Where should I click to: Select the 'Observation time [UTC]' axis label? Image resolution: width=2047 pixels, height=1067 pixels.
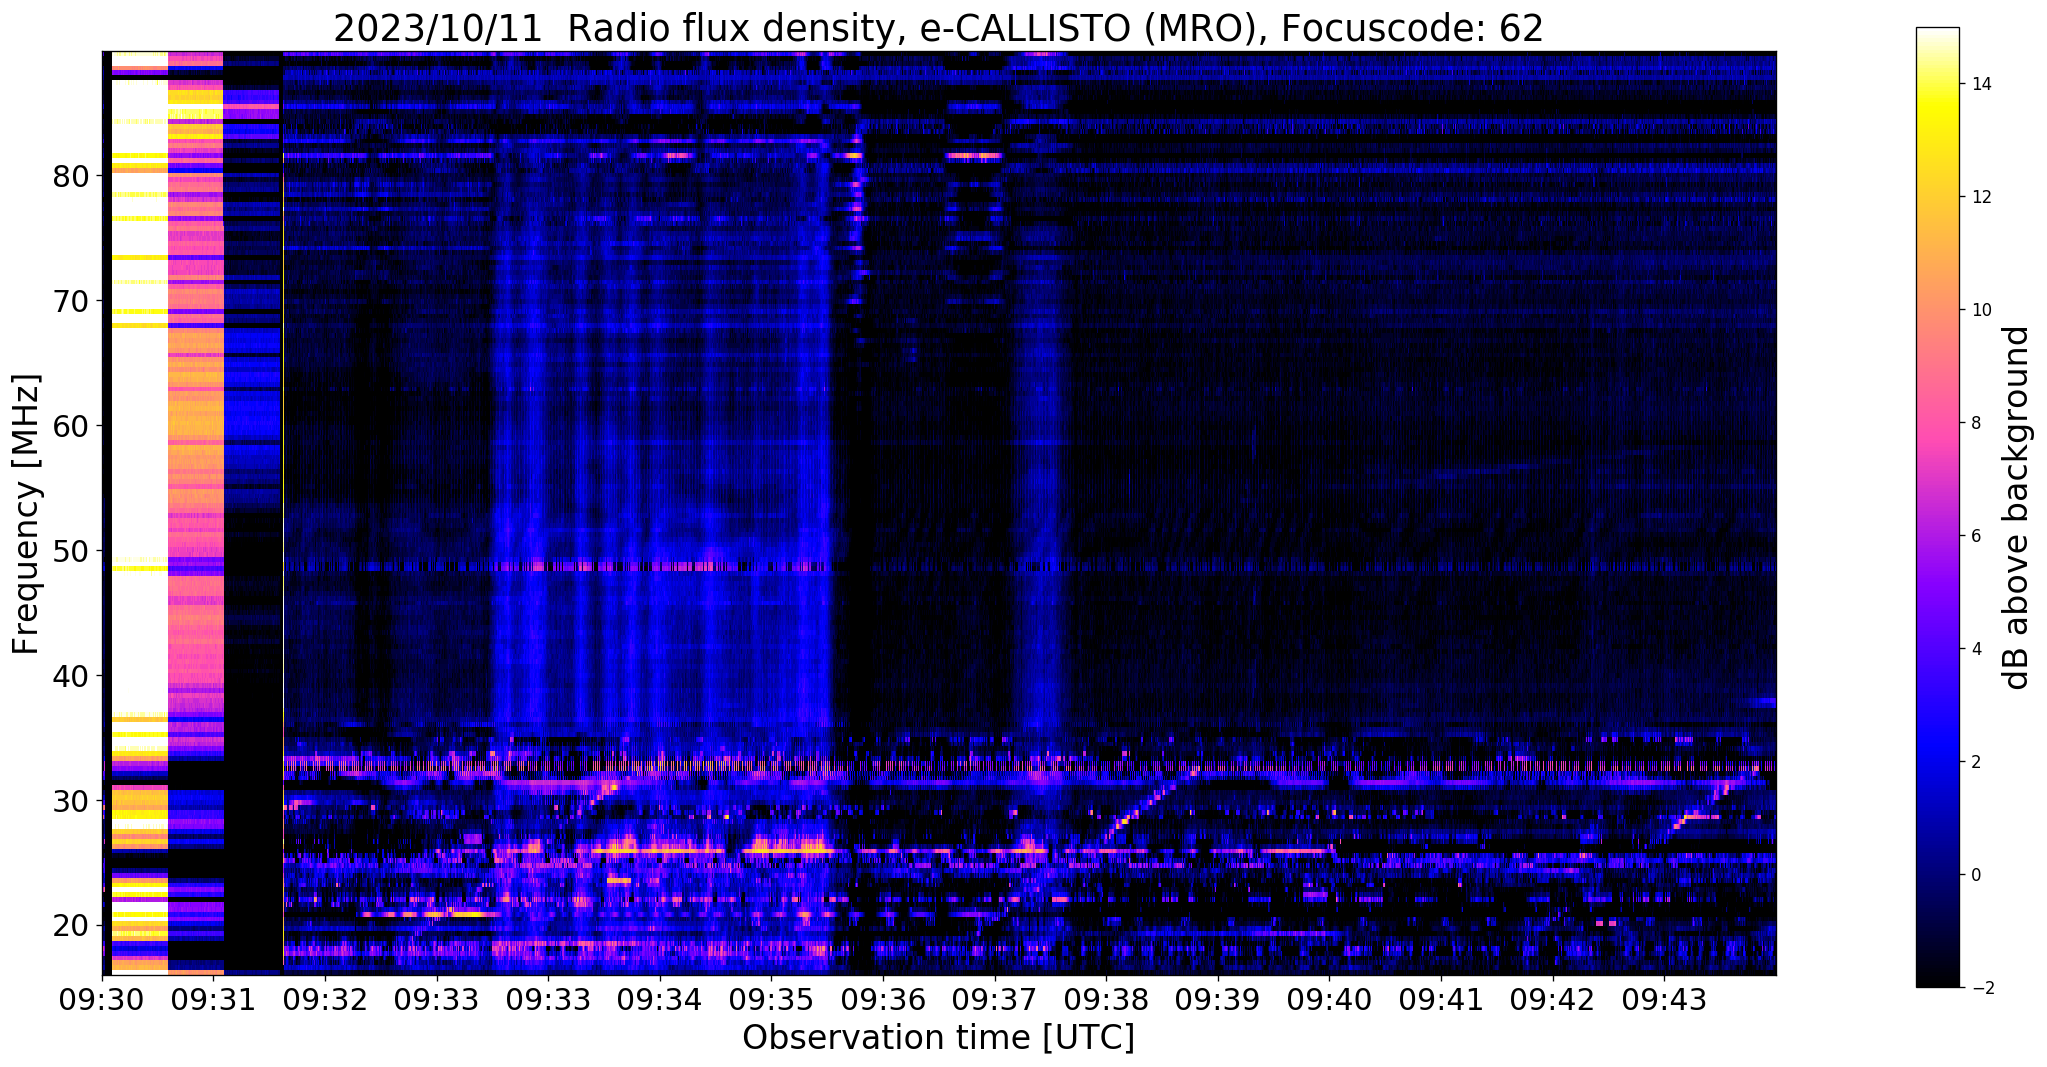[x=938, y=1038]
